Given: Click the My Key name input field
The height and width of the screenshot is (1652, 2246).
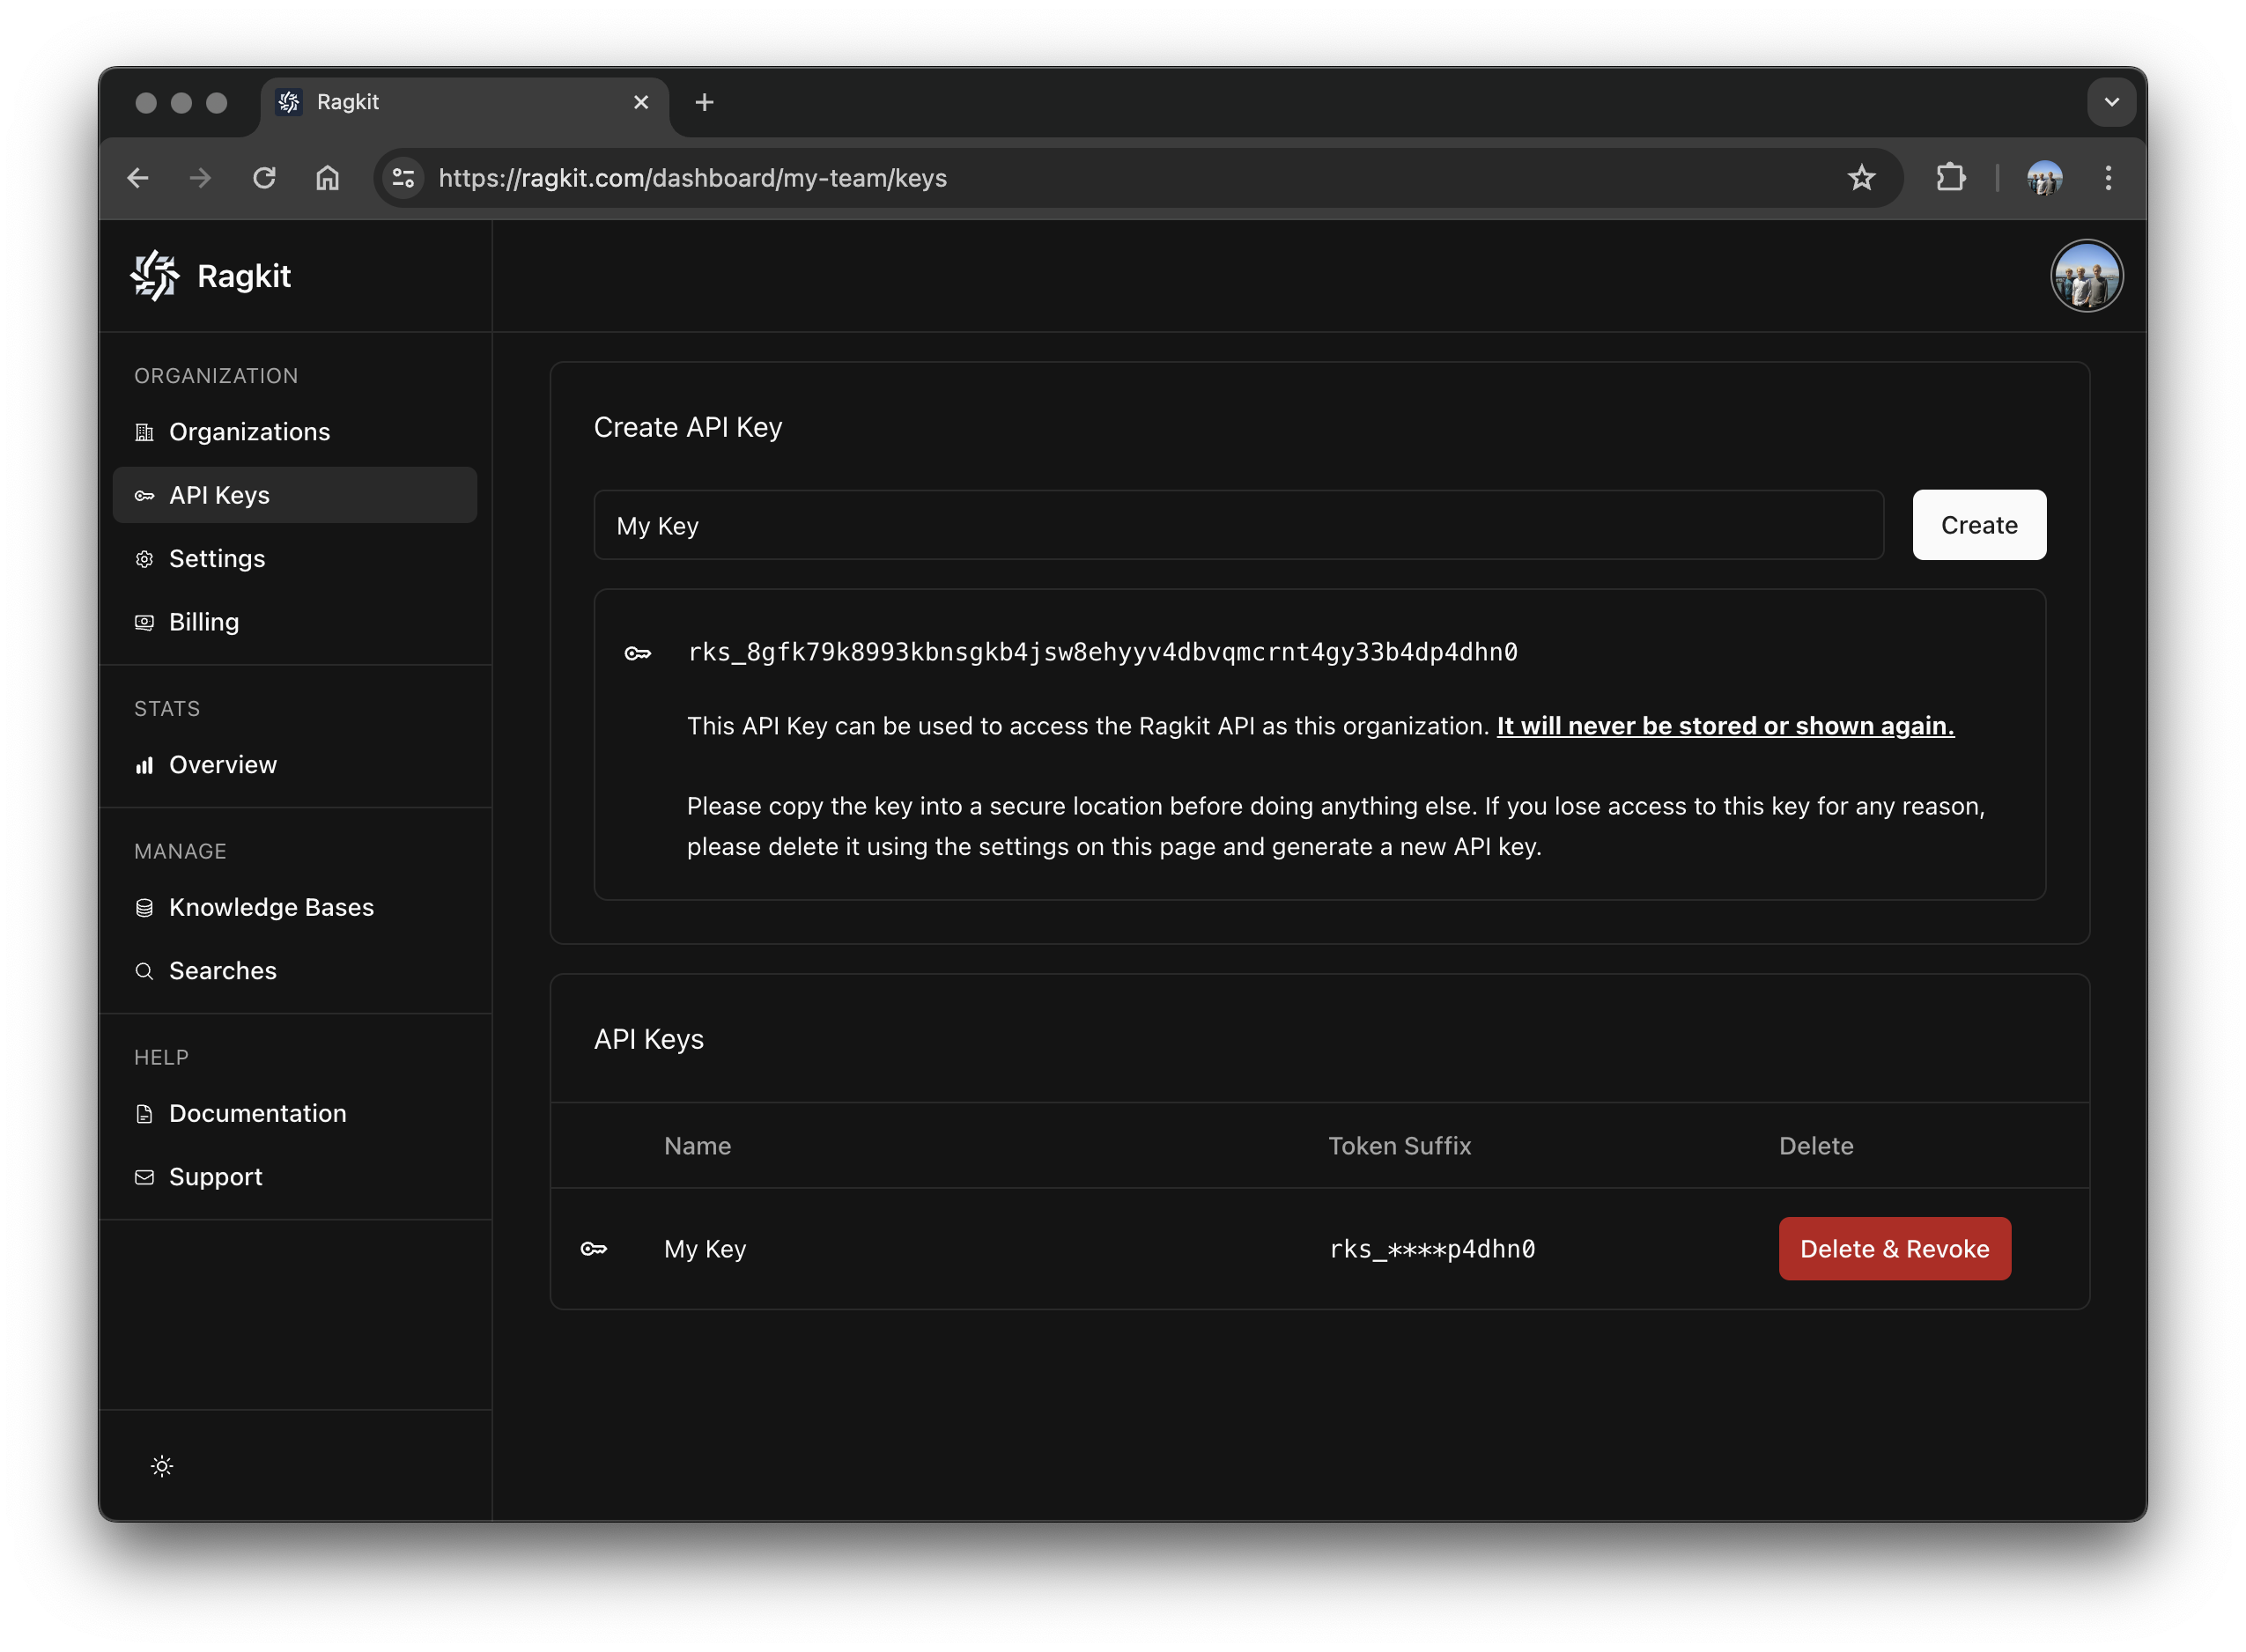Looking at the screenshot, I should [x=1238, y=525].
